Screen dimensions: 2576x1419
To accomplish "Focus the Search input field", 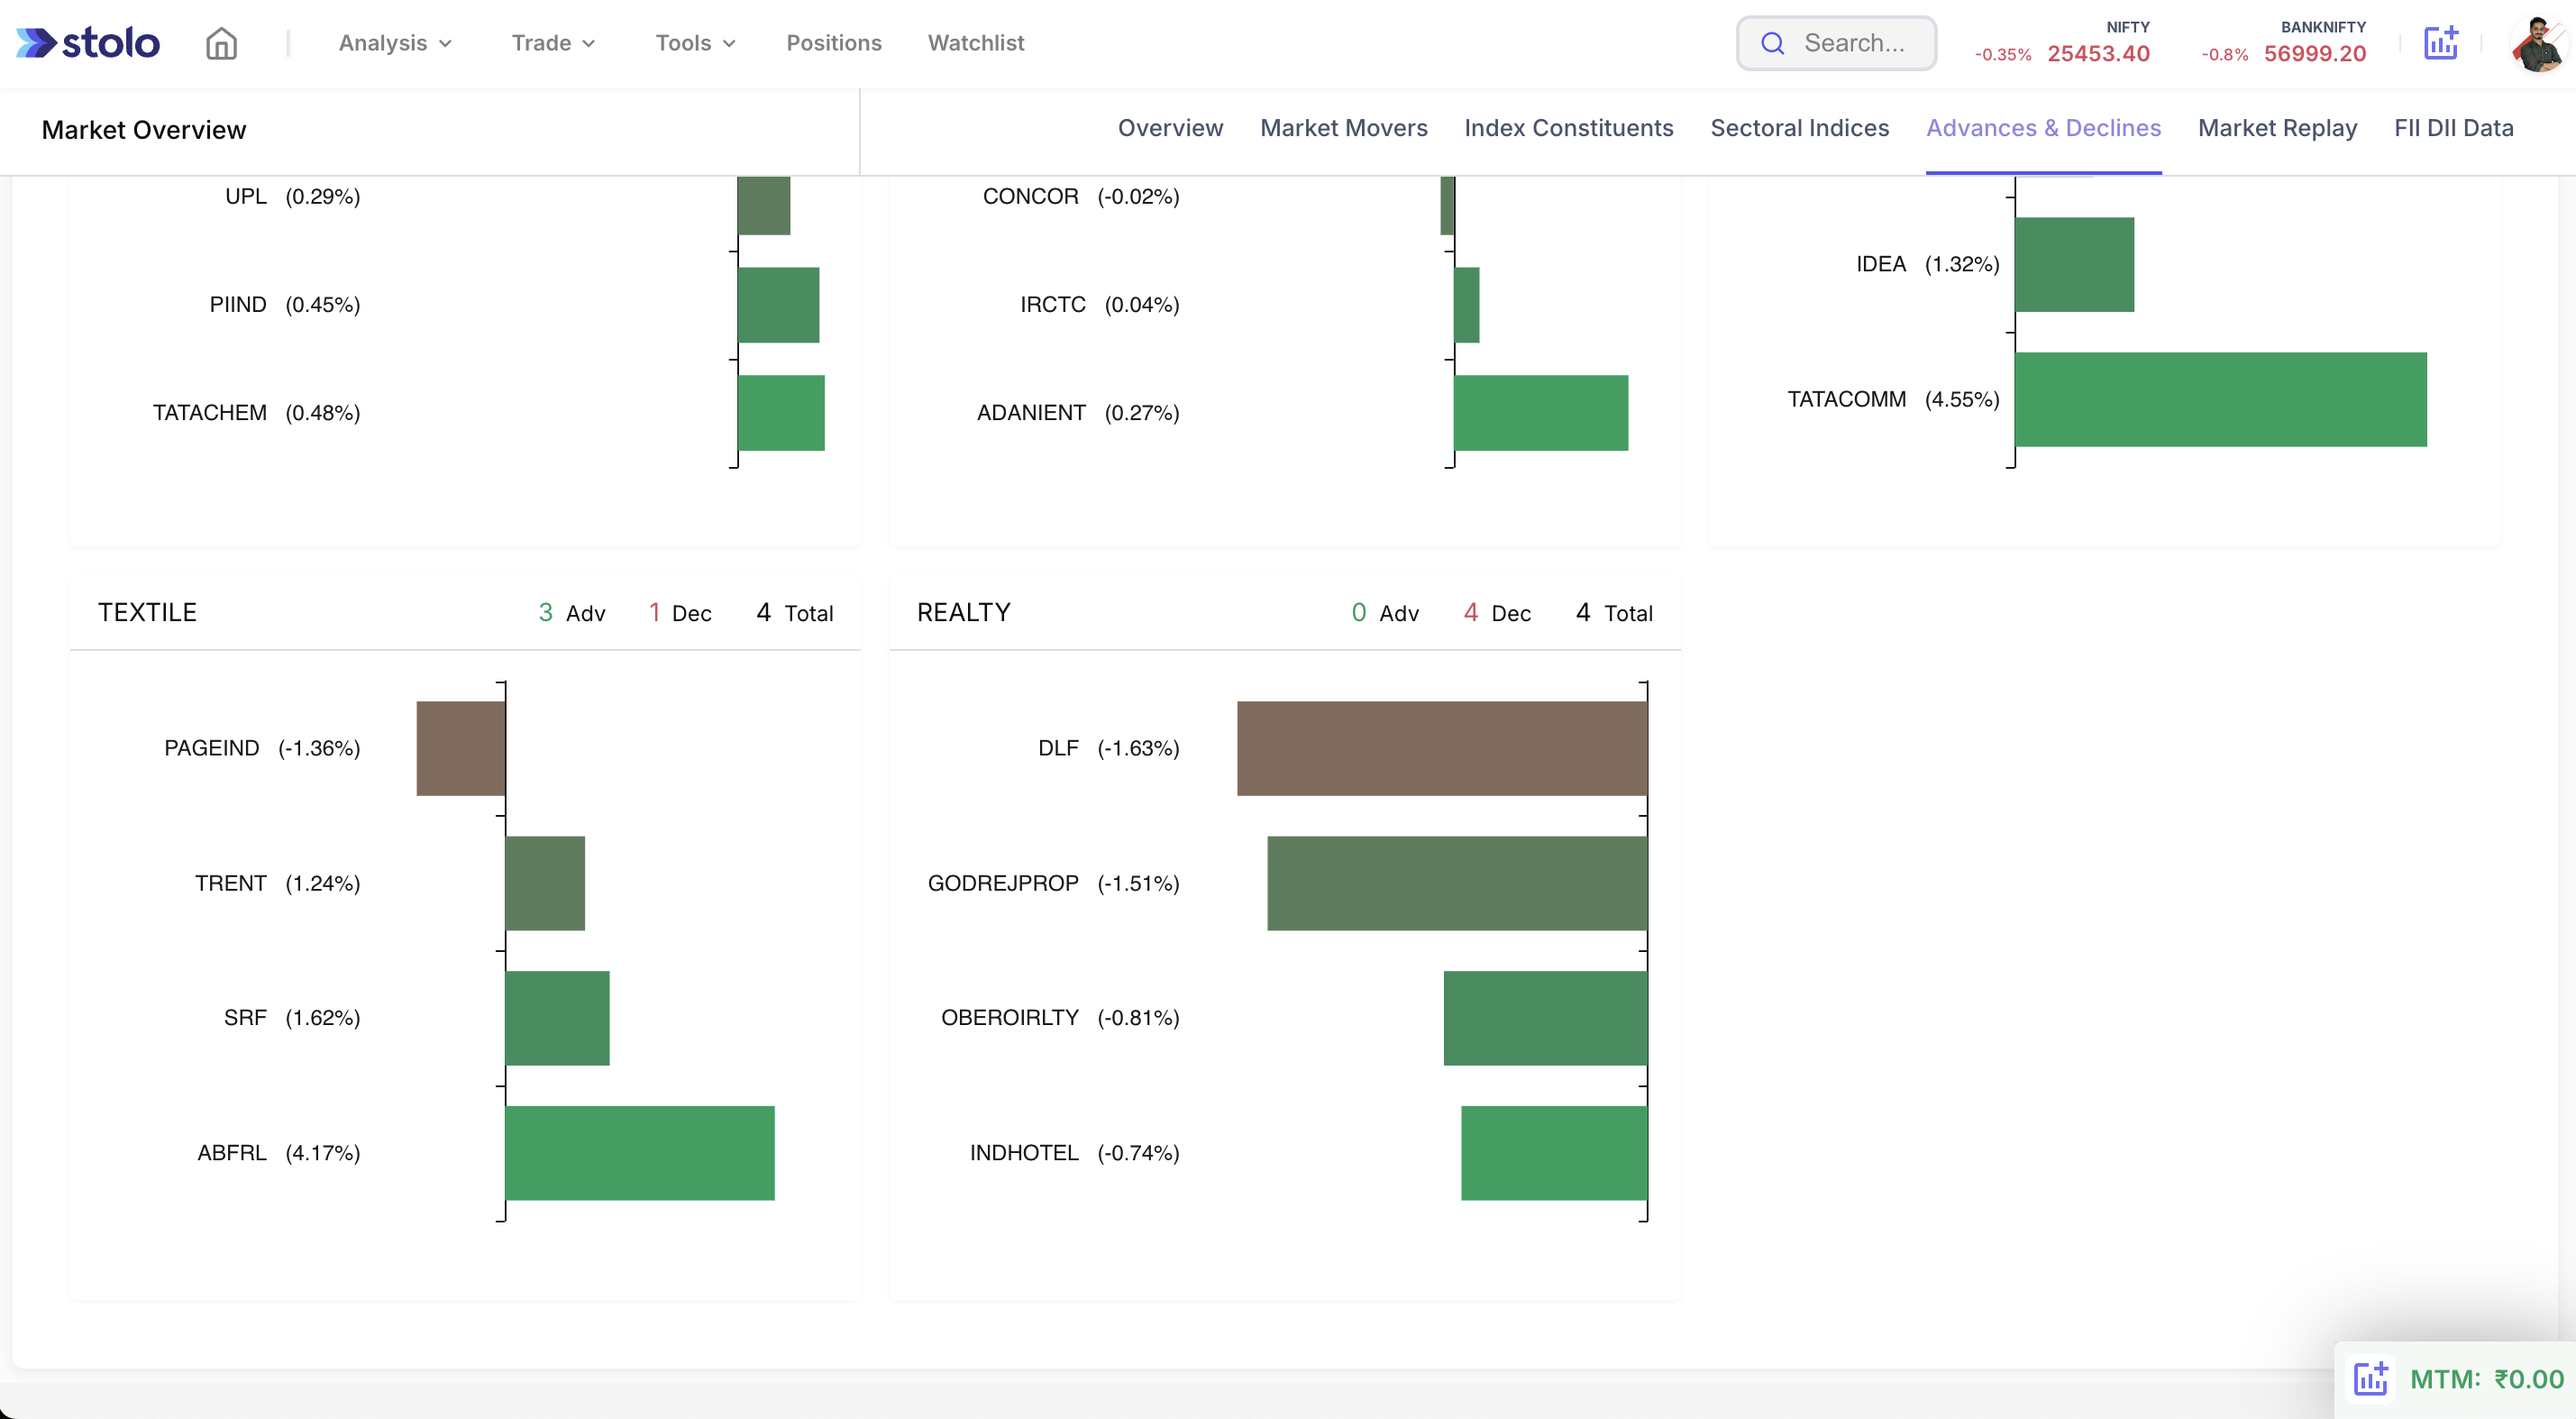I will point(1836,43).
